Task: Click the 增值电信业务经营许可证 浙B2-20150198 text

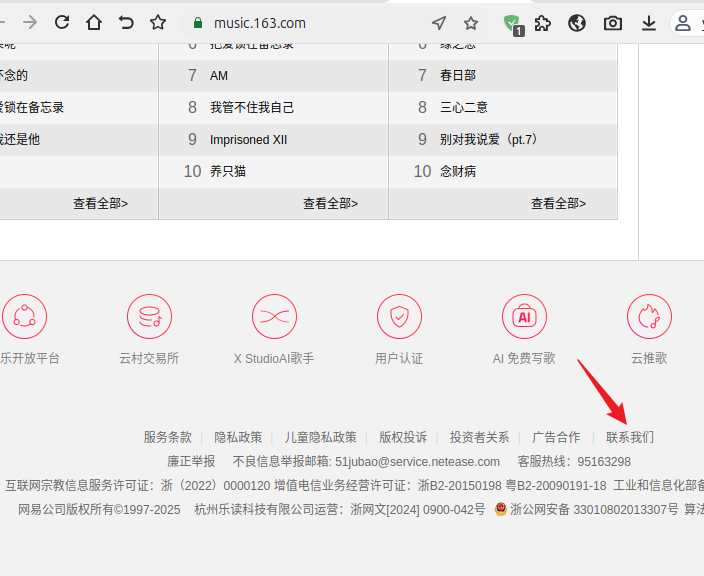Action: pos(388,485)
